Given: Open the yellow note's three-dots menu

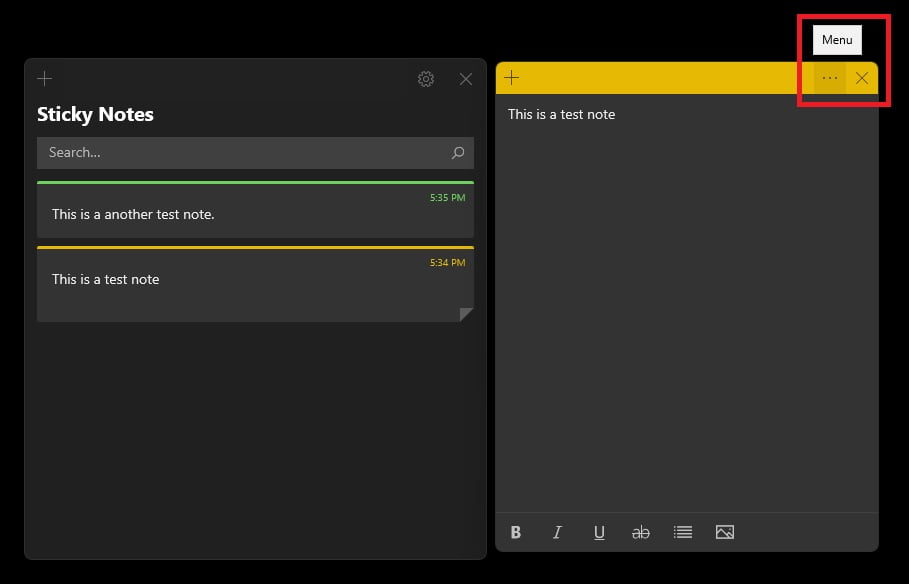Looking at the screenshot, I should 830,78.
